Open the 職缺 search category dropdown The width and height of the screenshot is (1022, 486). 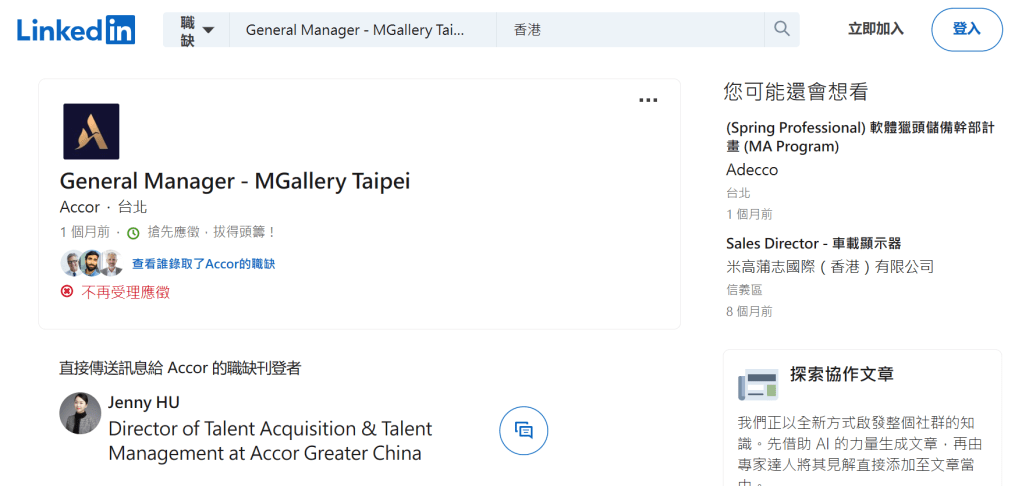(x=197, y=30)
